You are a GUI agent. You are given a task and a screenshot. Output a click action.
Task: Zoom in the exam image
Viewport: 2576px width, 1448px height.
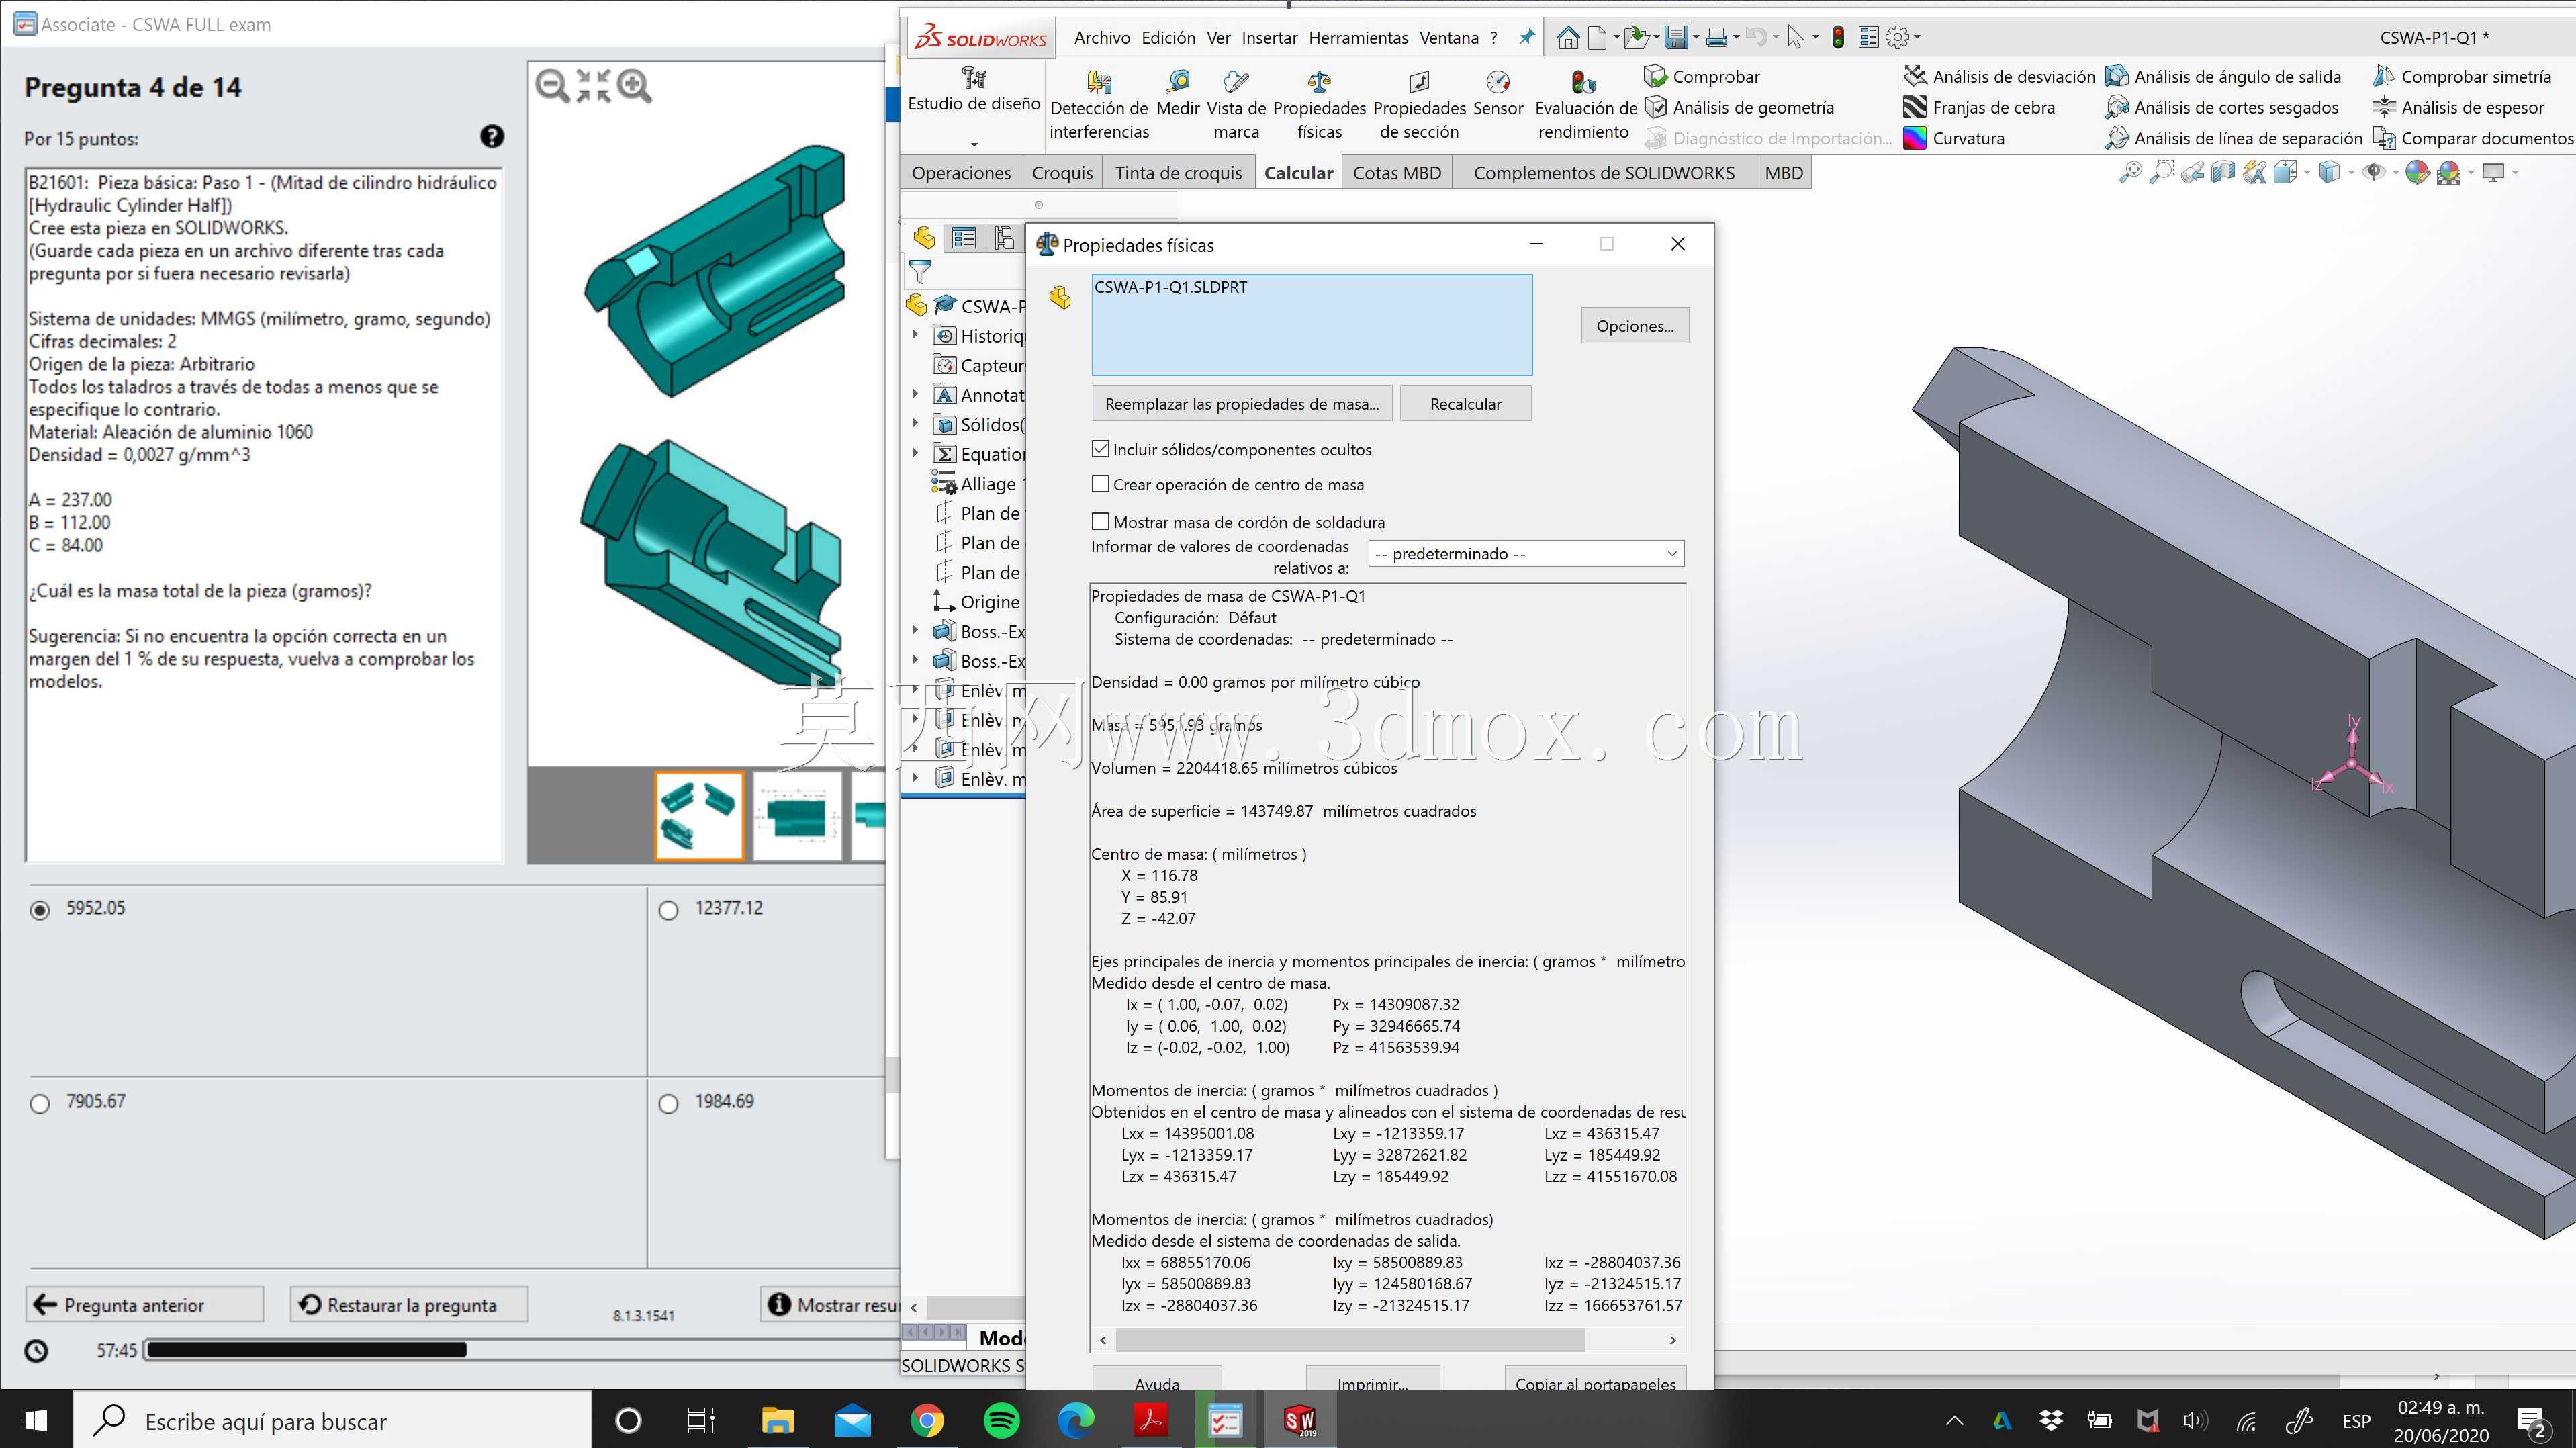[x=635, y=86]
